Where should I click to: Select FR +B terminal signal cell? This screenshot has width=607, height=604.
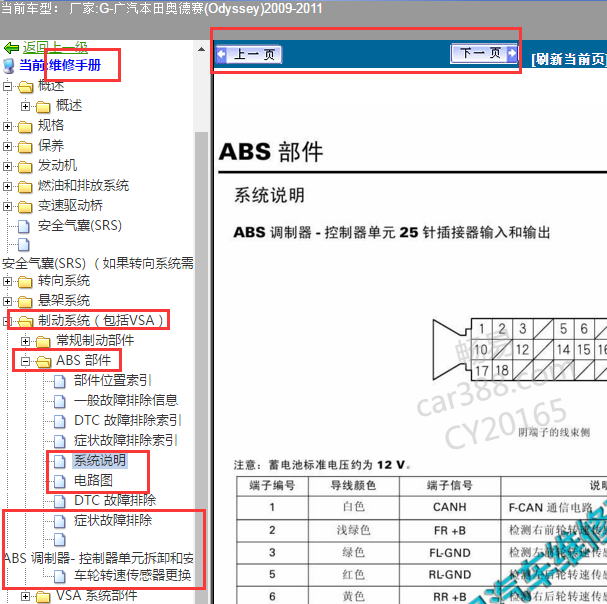click(x=449, y=530)
